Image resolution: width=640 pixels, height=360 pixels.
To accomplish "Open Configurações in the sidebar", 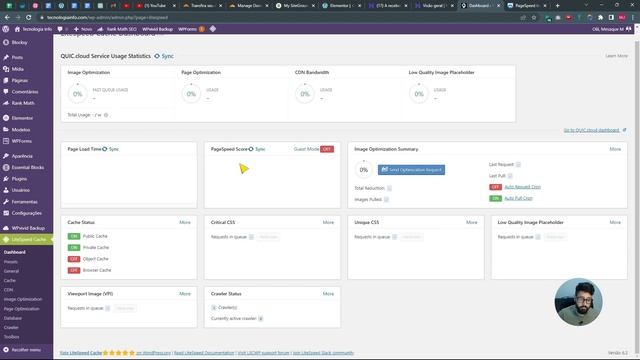I will [x=27, y=213].
